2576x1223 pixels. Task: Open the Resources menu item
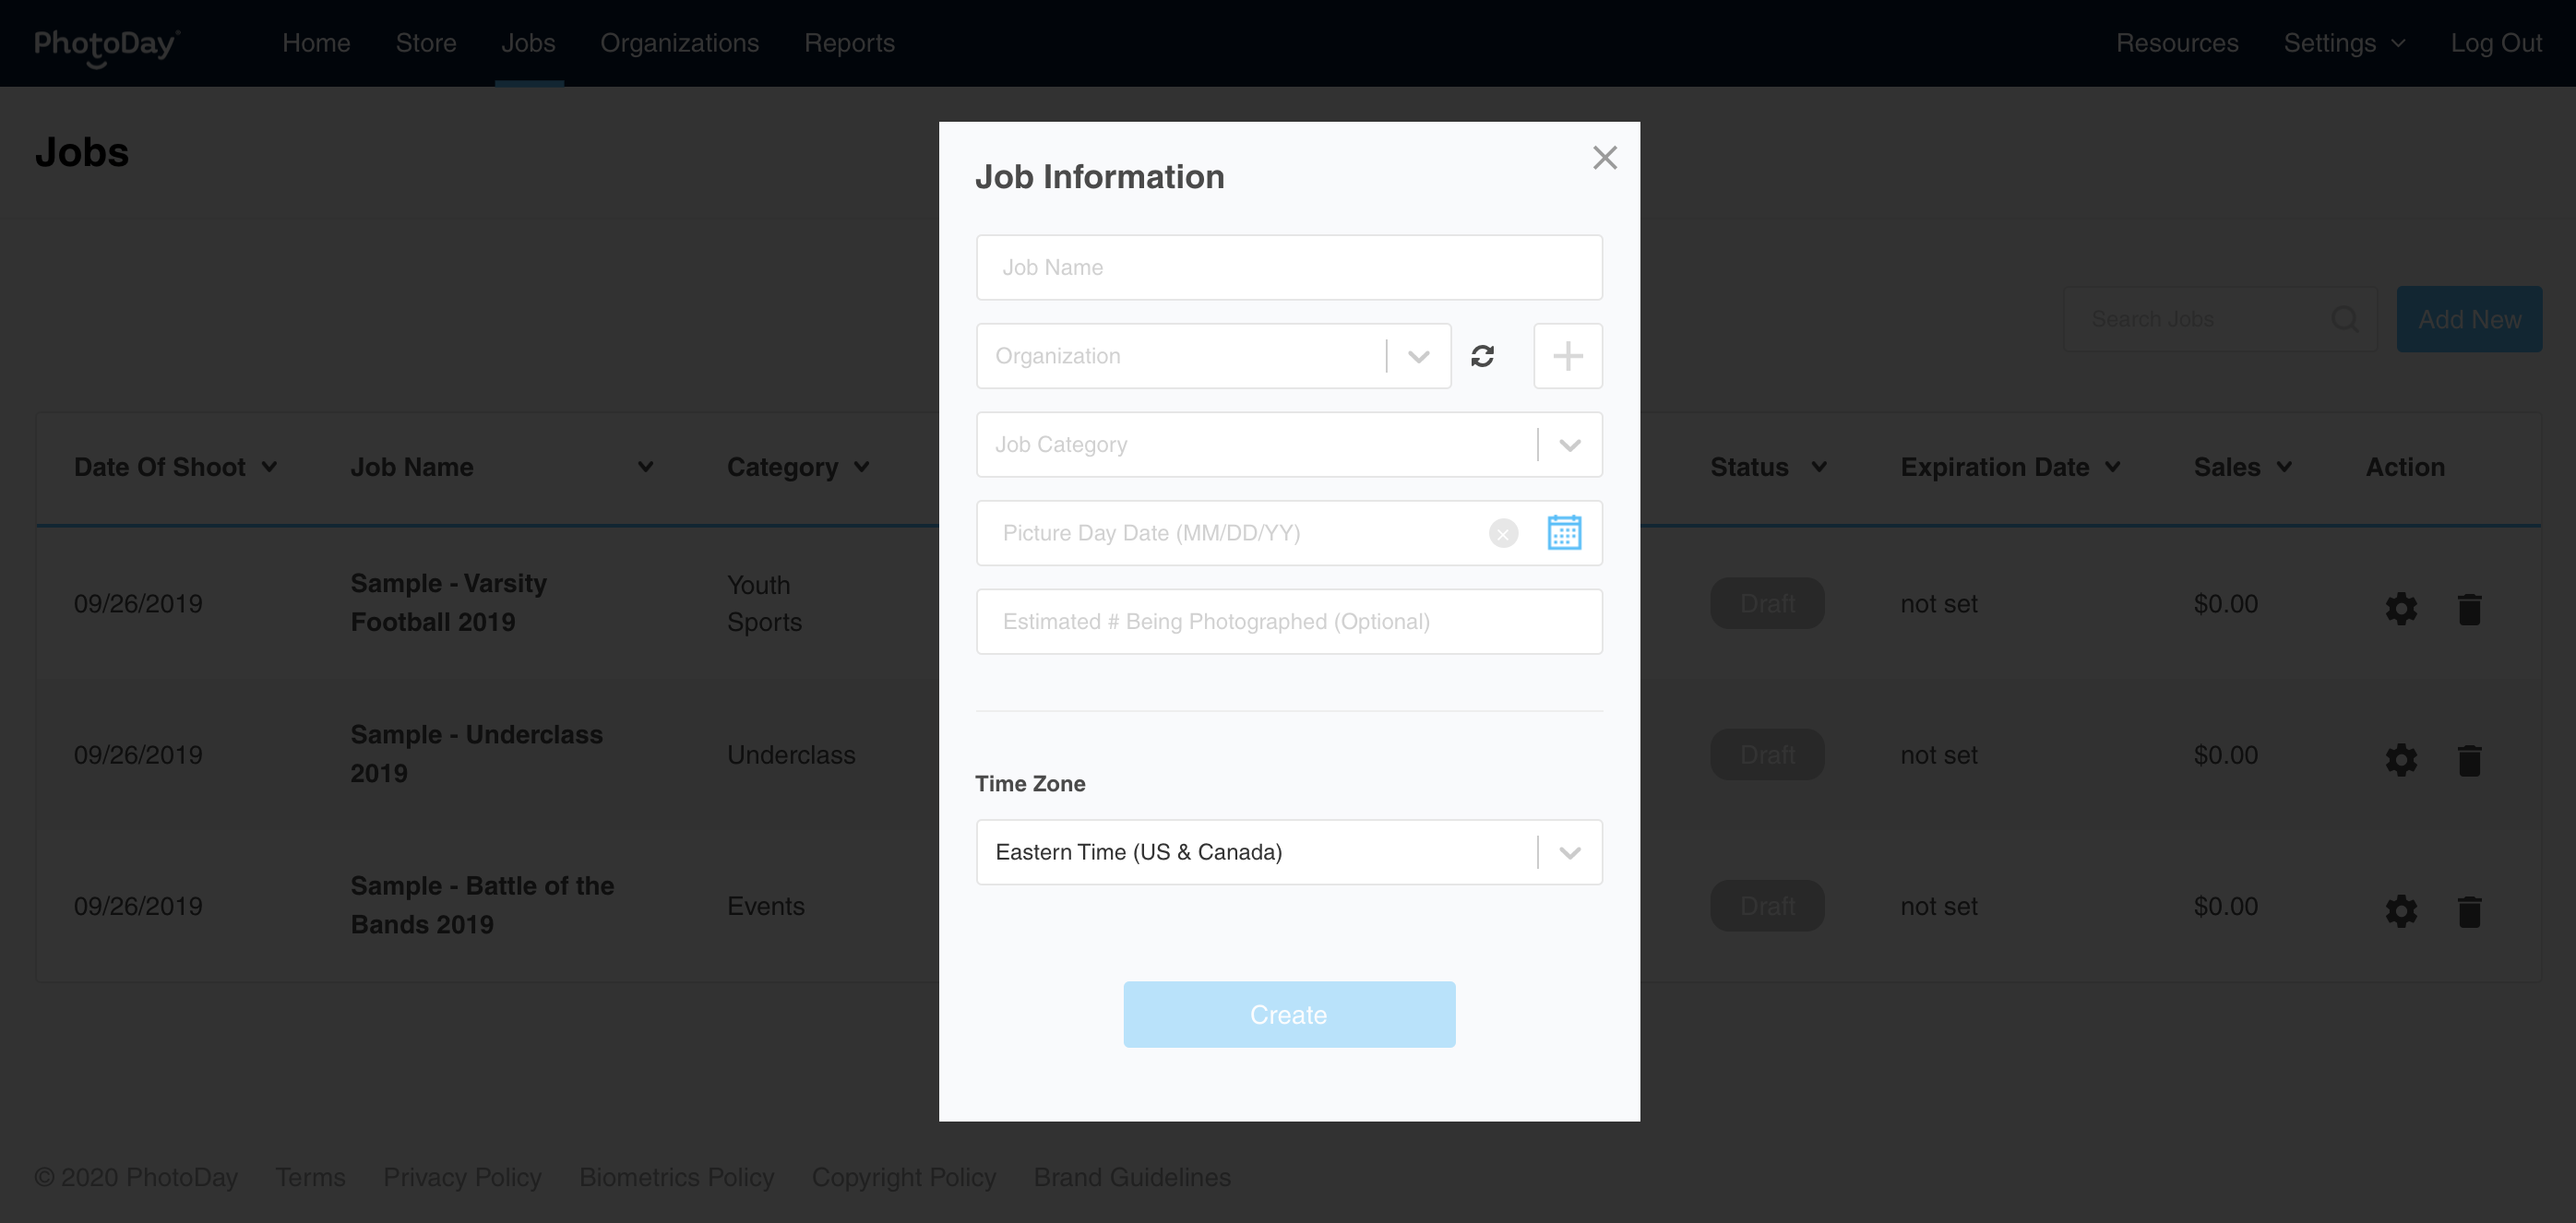(2177, 43)
